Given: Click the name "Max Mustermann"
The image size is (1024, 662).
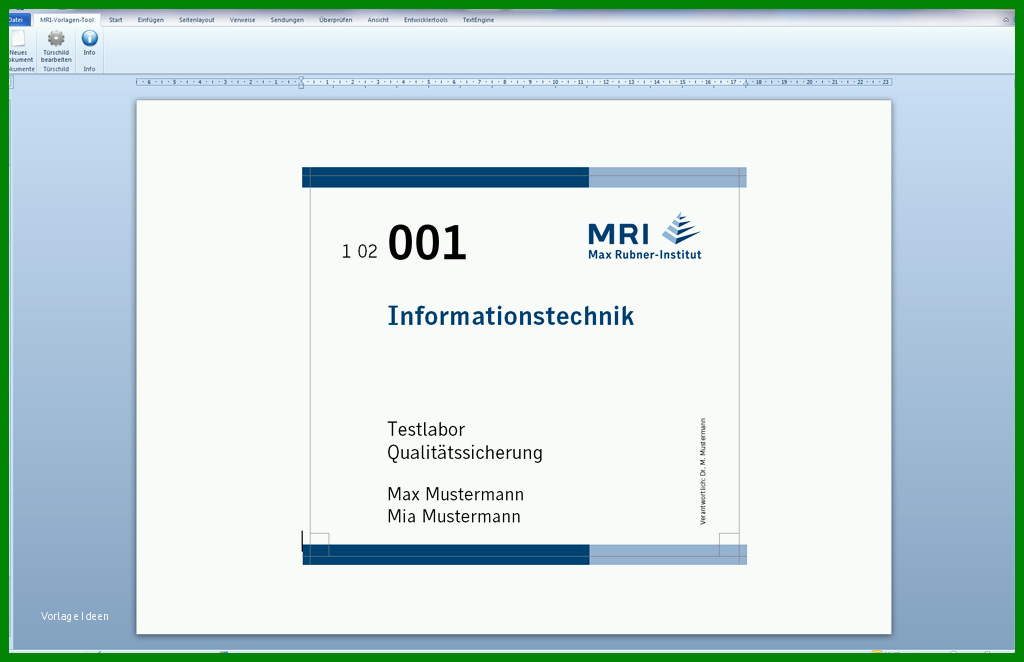Looking at the screenshot, I should tap(455, 494).
